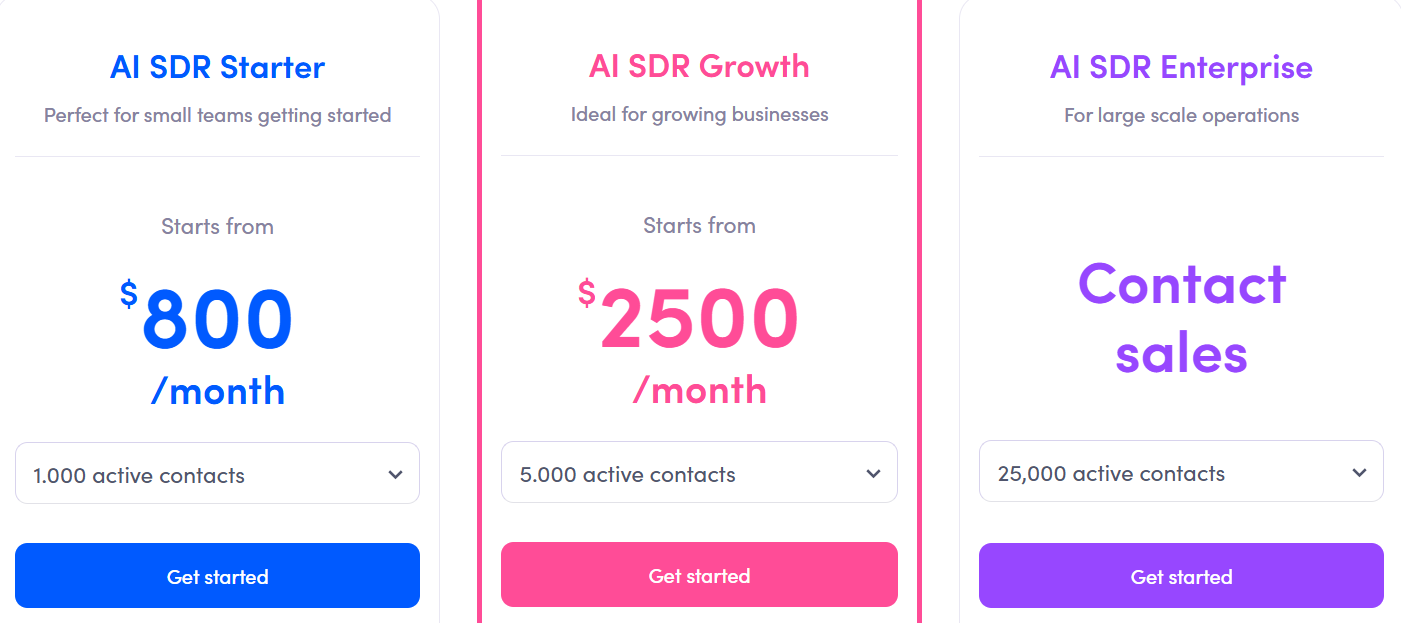Click Get started under AI SDR Growth
The height and width of the screenshot is (623, 1401).
tap(699, 574)
